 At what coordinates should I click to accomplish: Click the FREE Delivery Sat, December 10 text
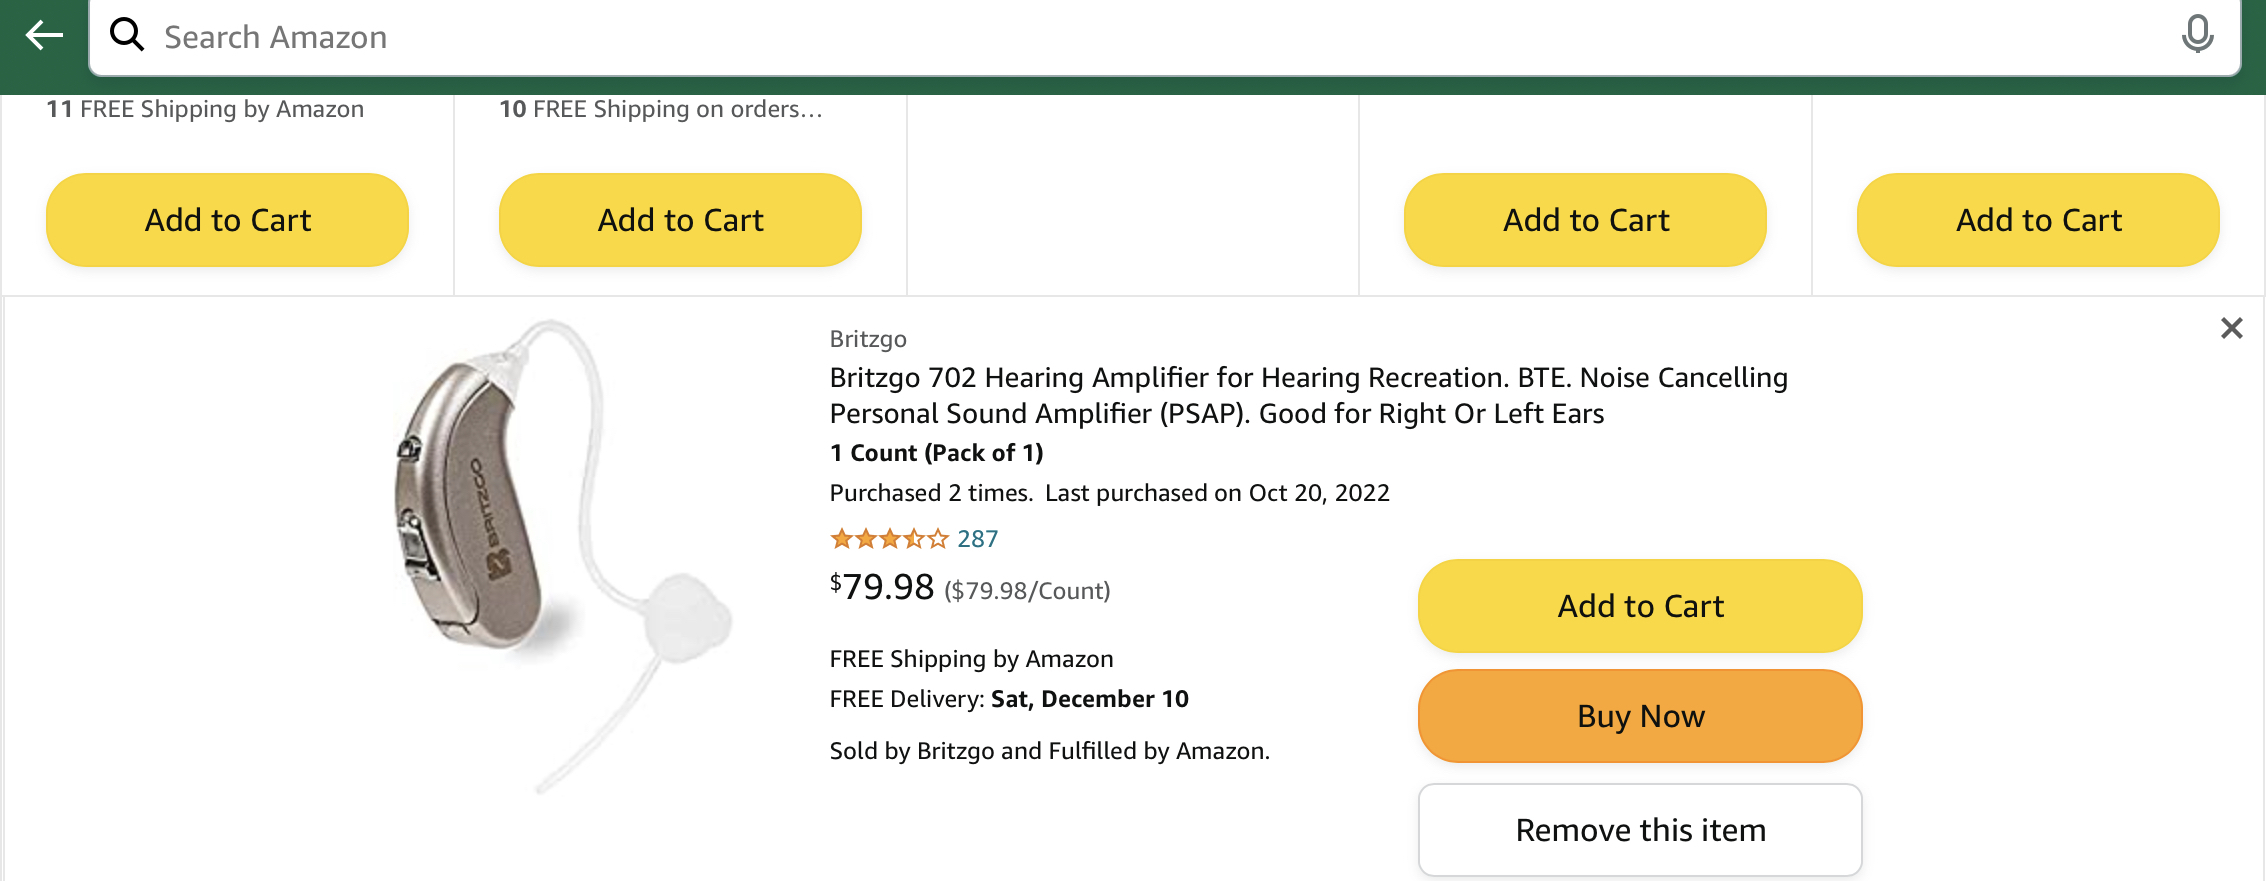(x=1008, y=699)
